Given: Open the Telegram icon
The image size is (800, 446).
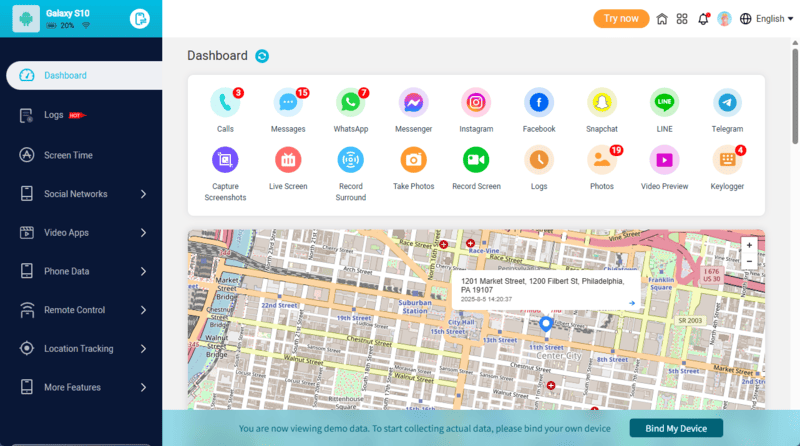Looking at the screenshot, I should pos(727,103).
